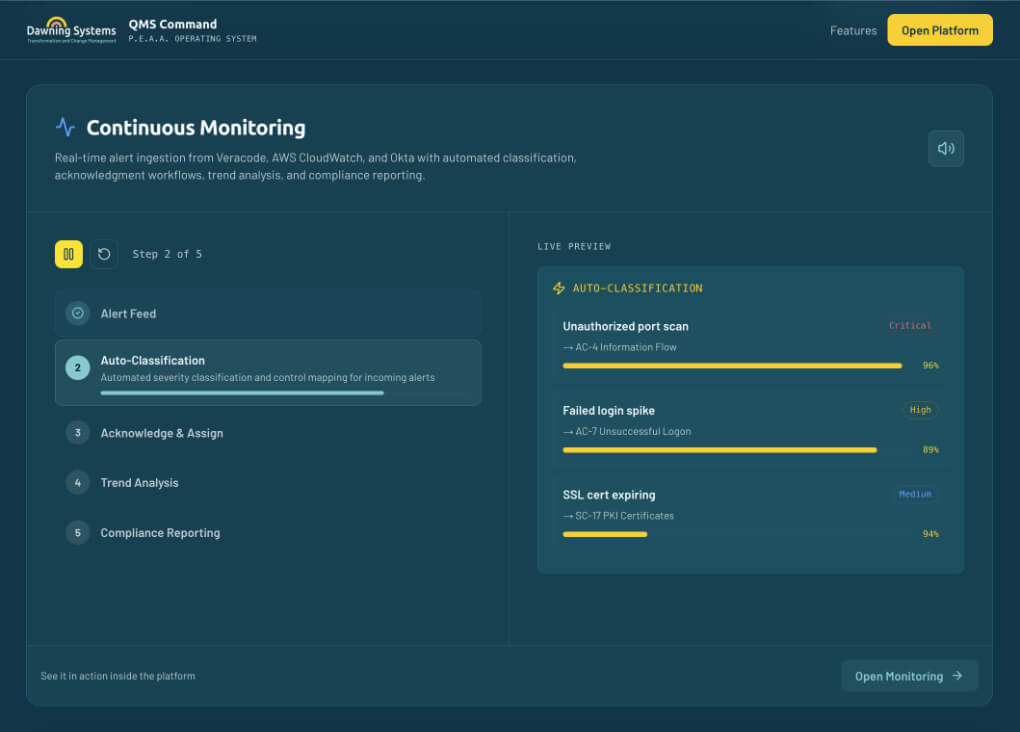Click the restart demo icon next to pause
Image resolution: width=1020 pixels, height=732 pixels.
(103, 254)
